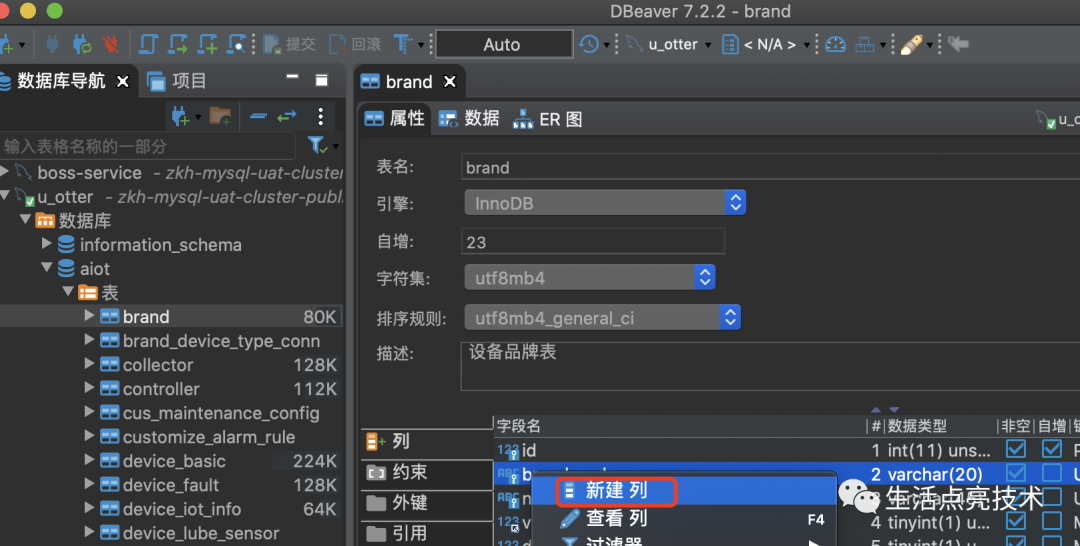Toggle 非空 checkbox for id column
The image size is (1080, 546).
pyautogui.click(x=1015, y=449)
